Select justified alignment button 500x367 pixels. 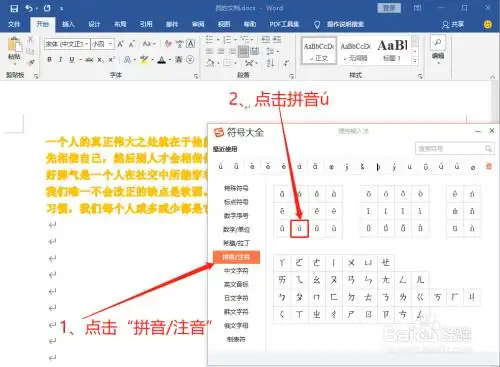[x=244, y=51]
